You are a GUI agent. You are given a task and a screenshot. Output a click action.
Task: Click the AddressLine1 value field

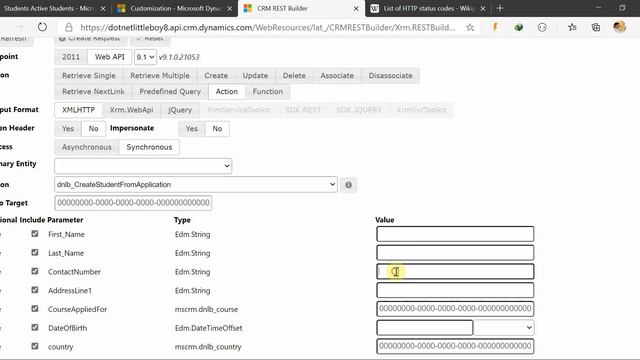point(455,290)
